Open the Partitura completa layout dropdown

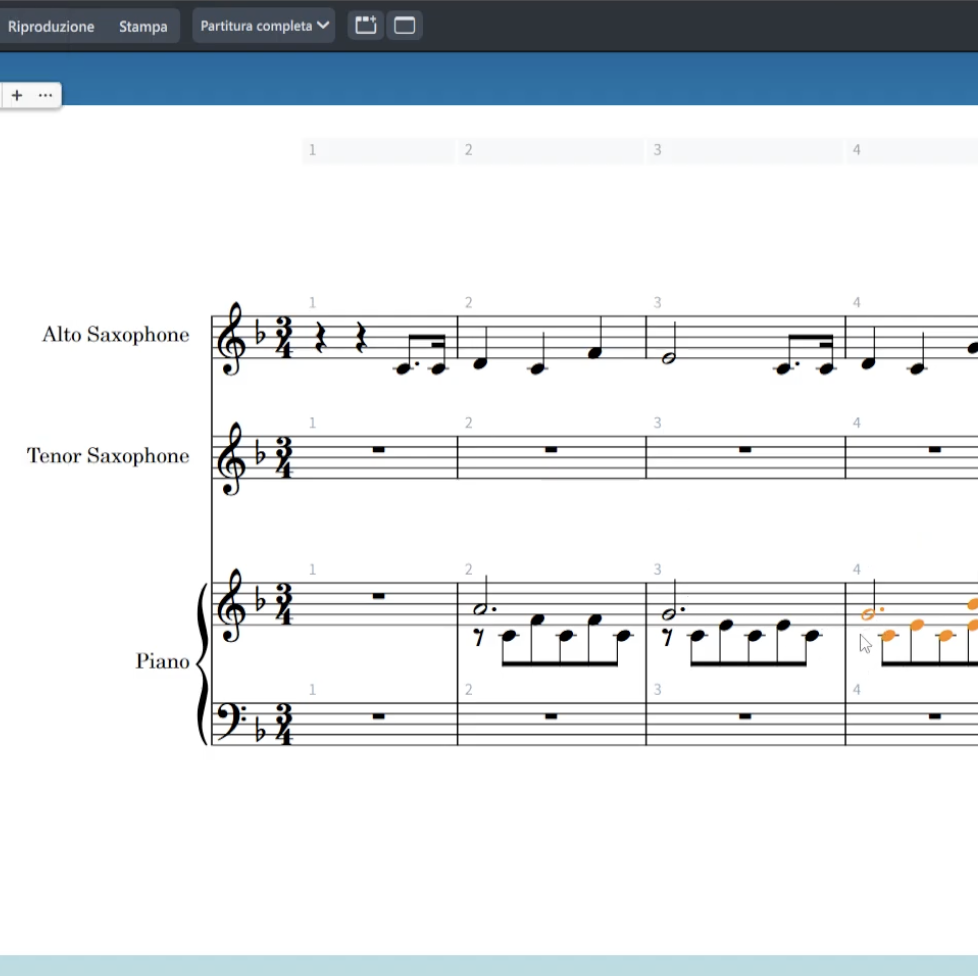[266, 26]
